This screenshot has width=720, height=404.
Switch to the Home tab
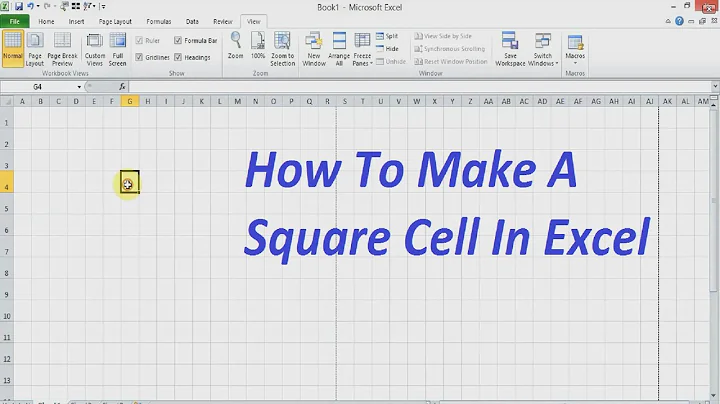pyautogui.click(x=46, y=21)
